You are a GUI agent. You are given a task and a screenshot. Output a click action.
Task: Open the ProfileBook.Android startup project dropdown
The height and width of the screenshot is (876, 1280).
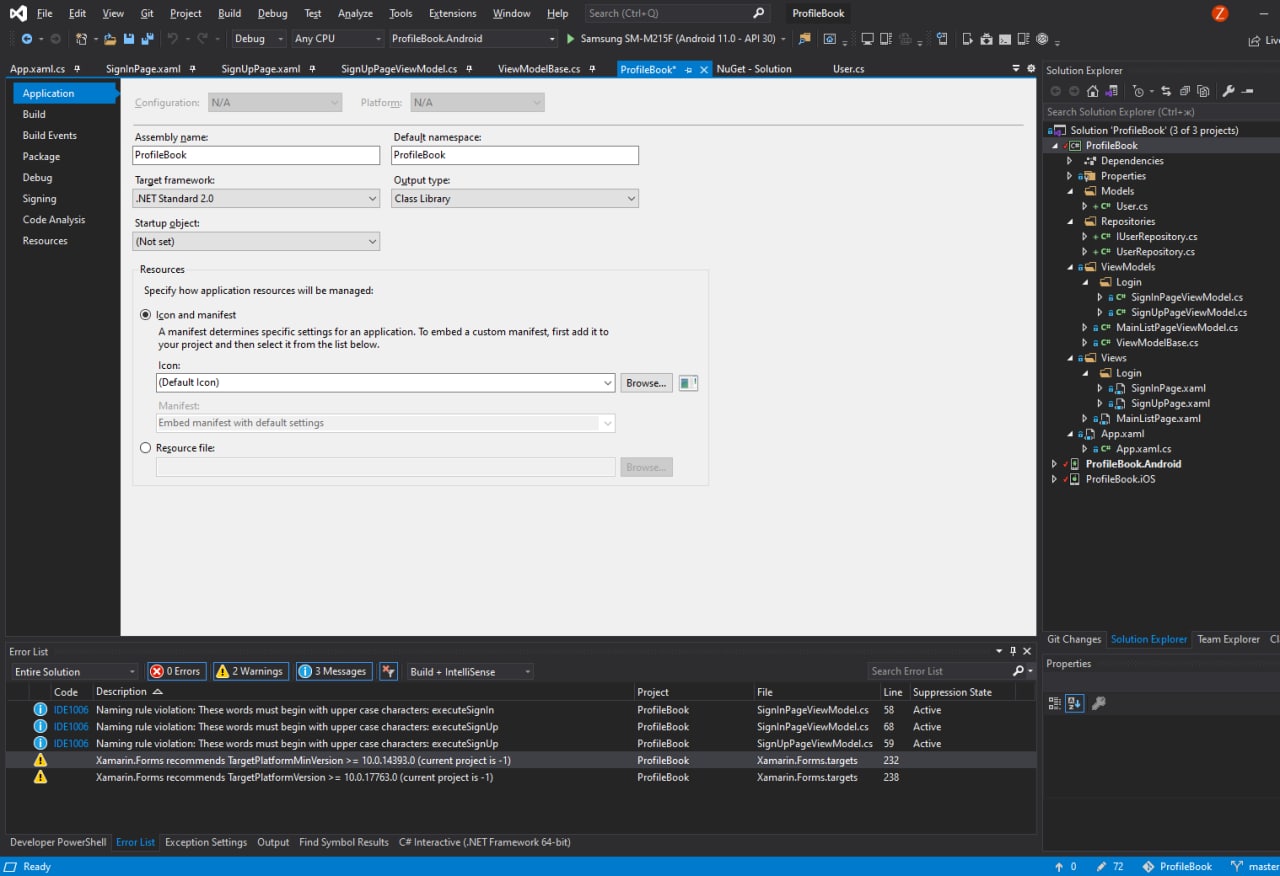coord(473,39)
